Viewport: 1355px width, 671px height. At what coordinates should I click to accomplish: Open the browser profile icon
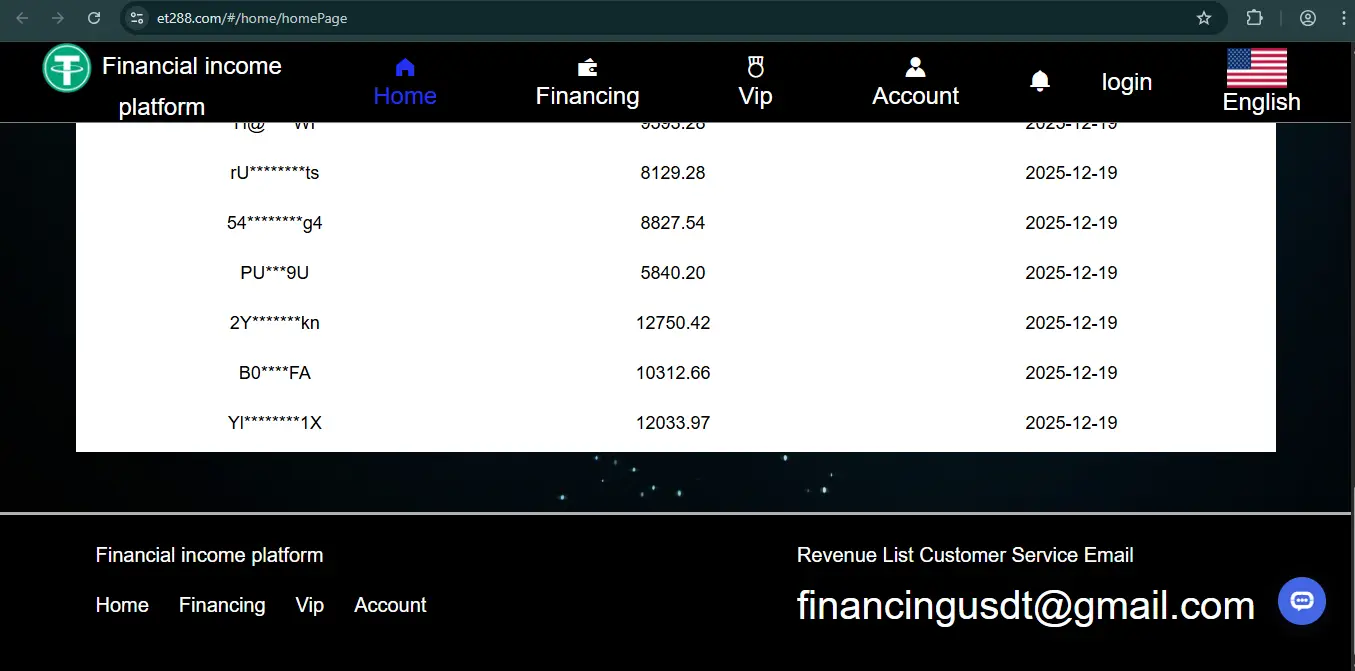click(1308, 18)
